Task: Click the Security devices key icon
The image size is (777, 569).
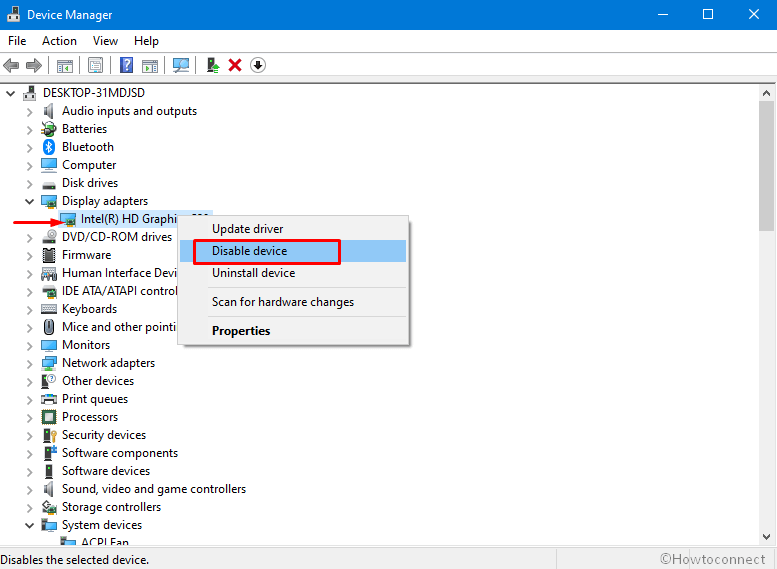Action: [49, 436]
